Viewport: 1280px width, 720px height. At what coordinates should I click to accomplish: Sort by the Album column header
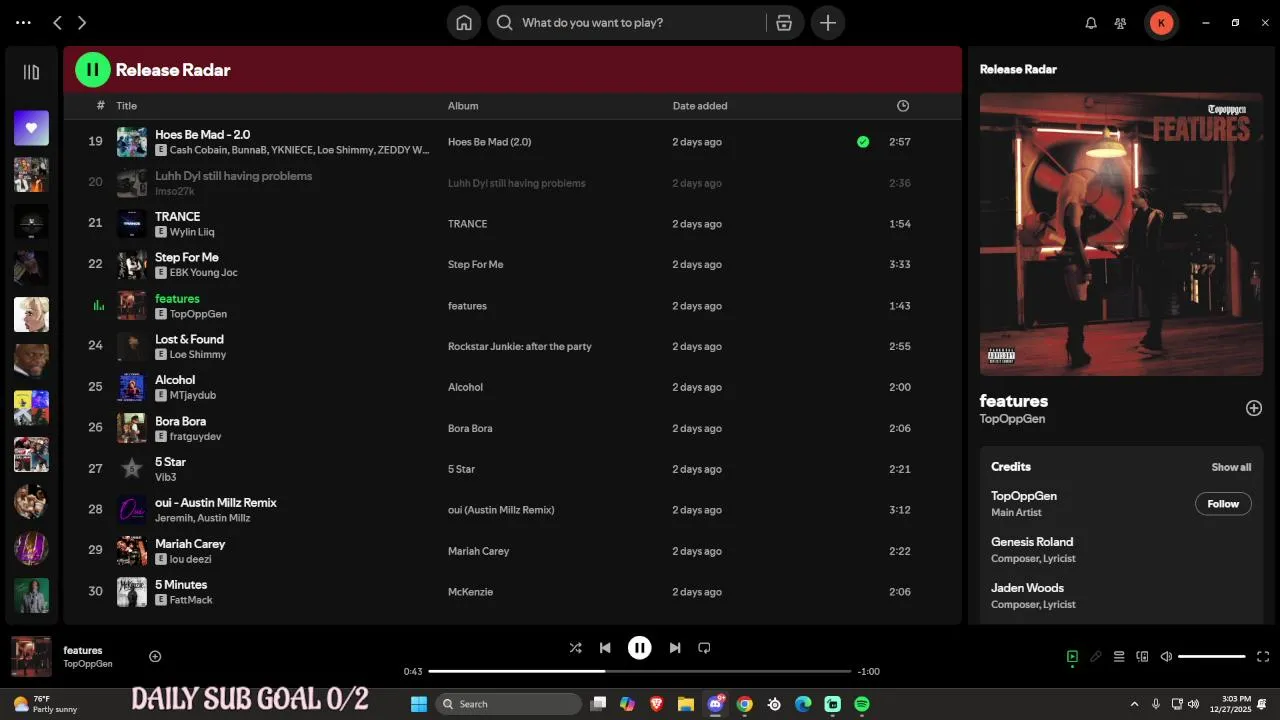[x=463, y=106]
